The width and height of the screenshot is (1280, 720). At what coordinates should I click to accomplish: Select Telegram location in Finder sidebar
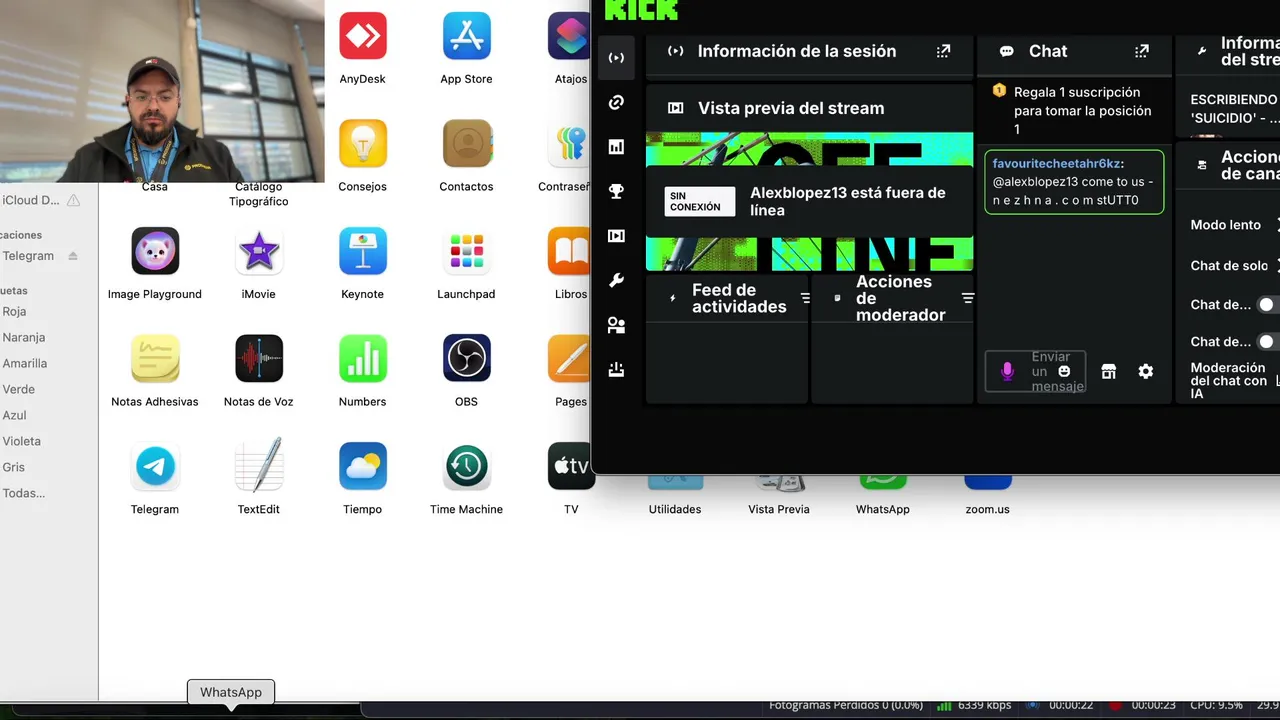(x=28, y=256)
